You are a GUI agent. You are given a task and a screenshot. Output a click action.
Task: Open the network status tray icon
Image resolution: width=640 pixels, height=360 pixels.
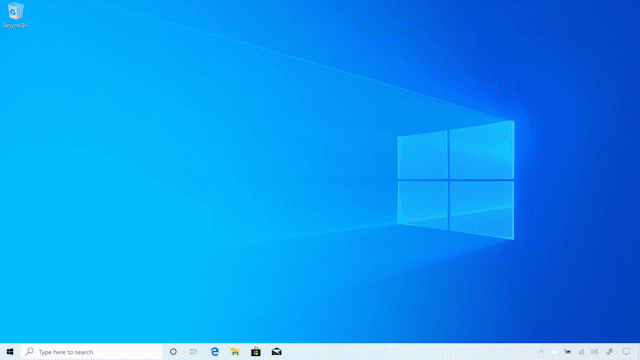pos(581,351)
